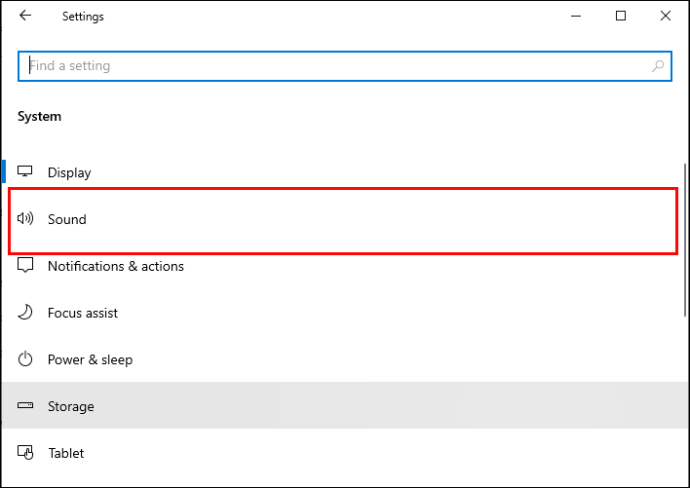Screen dimensions: 690x488
Task: Open the Display settings page
Action: point(343,172)
